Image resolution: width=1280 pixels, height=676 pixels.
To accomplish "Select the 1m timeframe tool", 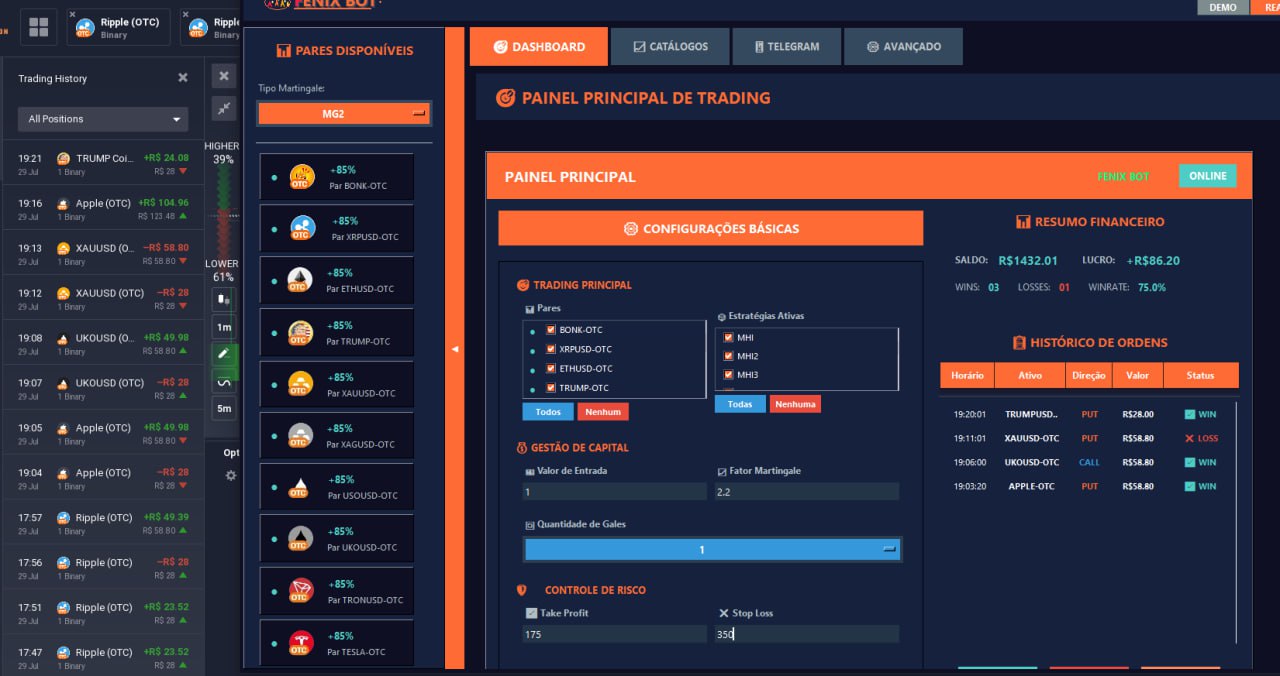I will tap(224, 326).
